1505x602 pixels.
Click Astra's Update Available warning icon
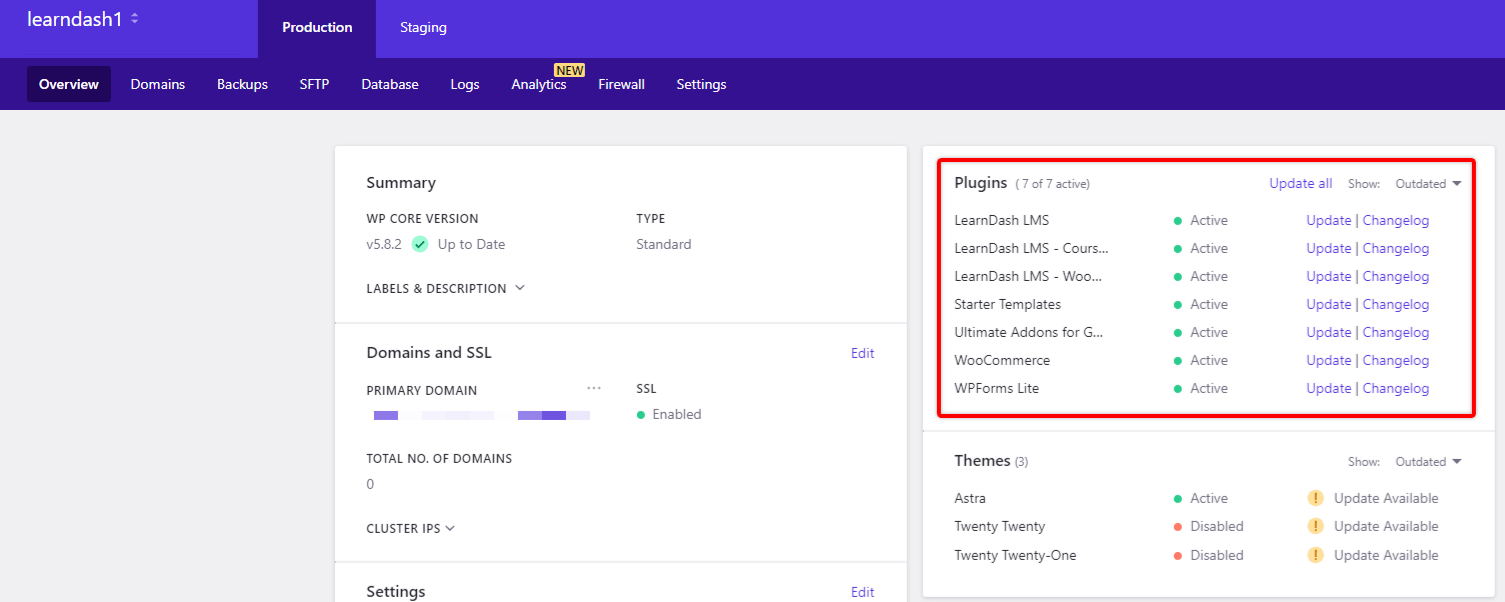pos(1318,498)
